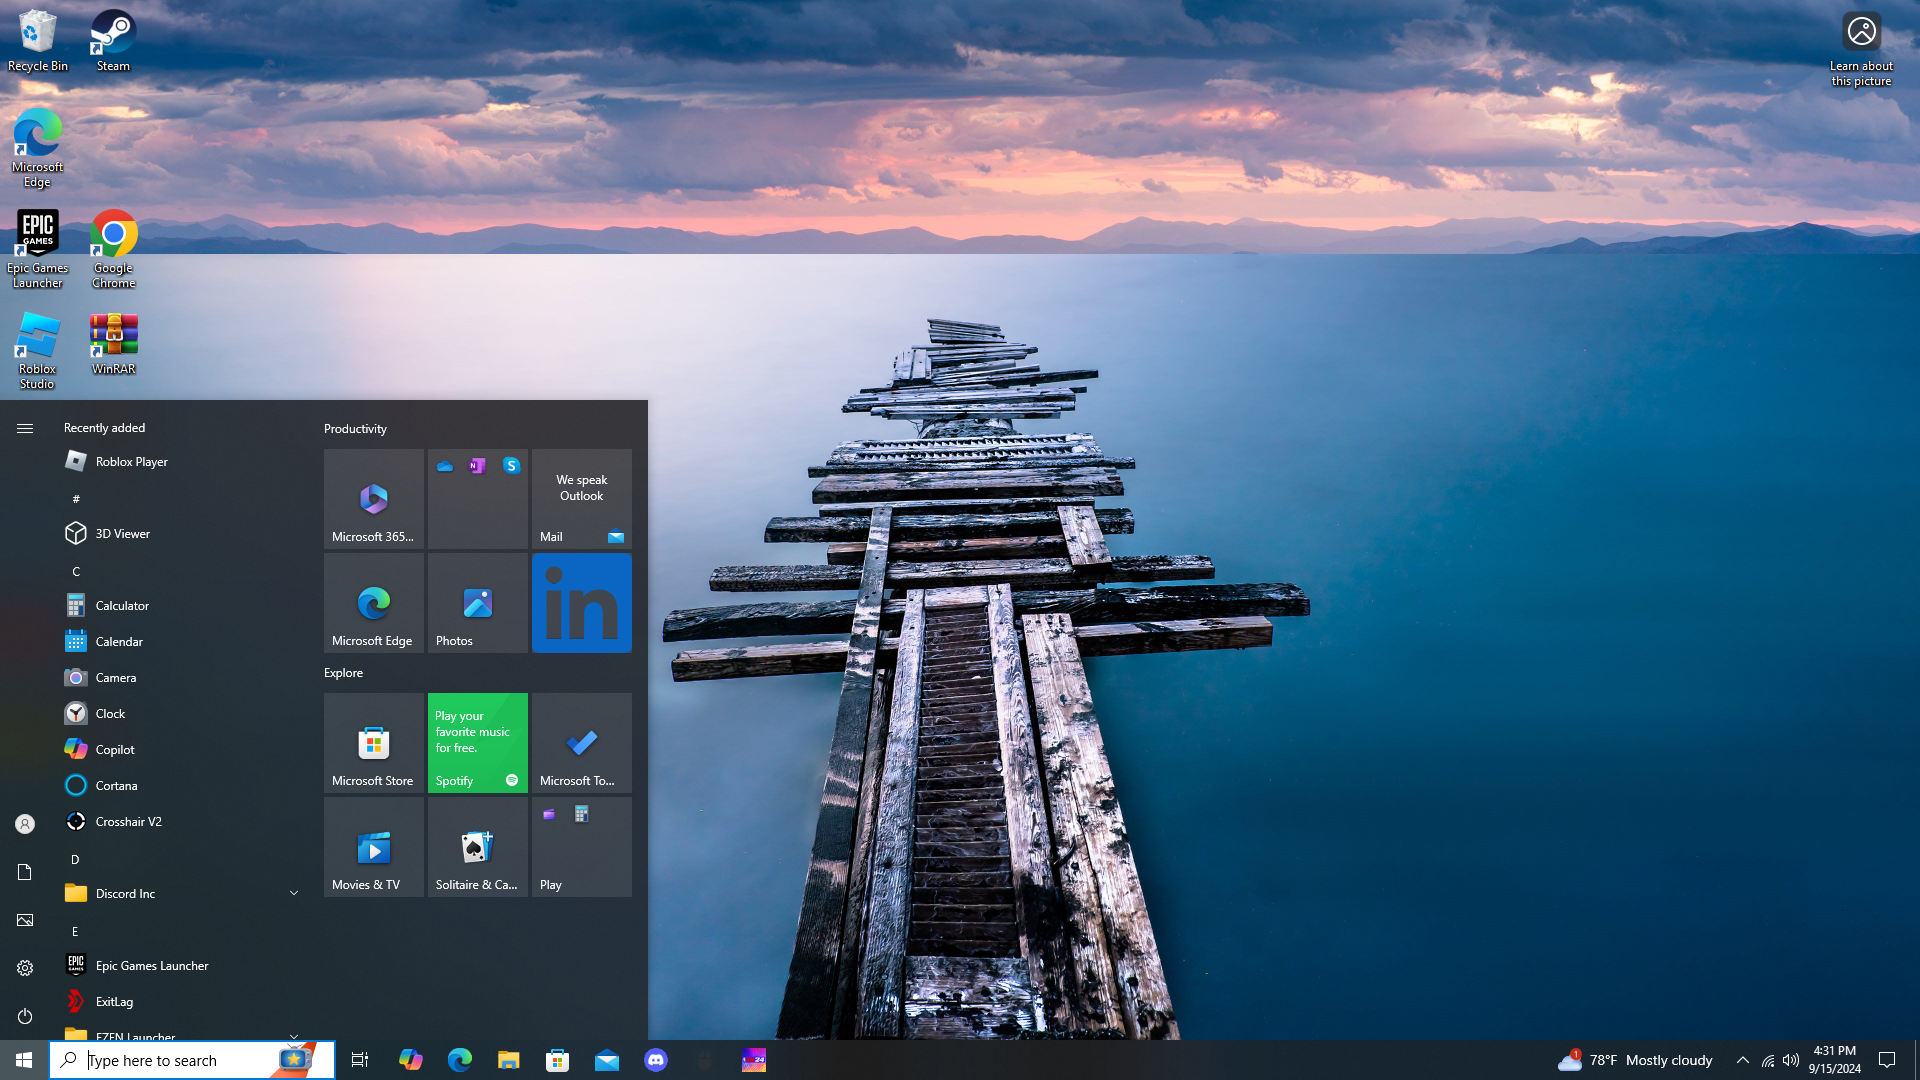Image resolution: width=1920 pixels, height=1080 pixels.
Task: Open the Solitaire & Casual Games tile
Action: [x=477, y=847]
